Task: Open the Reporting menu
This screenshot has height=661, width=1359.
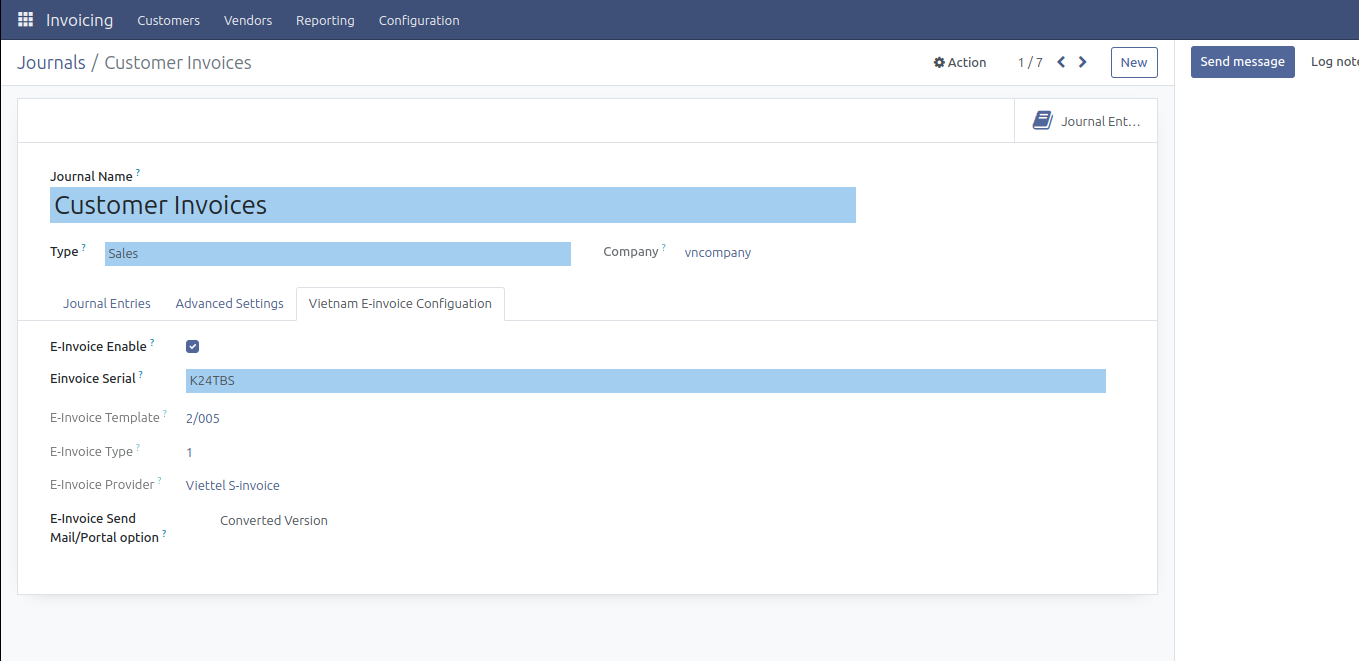Action: pos(325,20)
